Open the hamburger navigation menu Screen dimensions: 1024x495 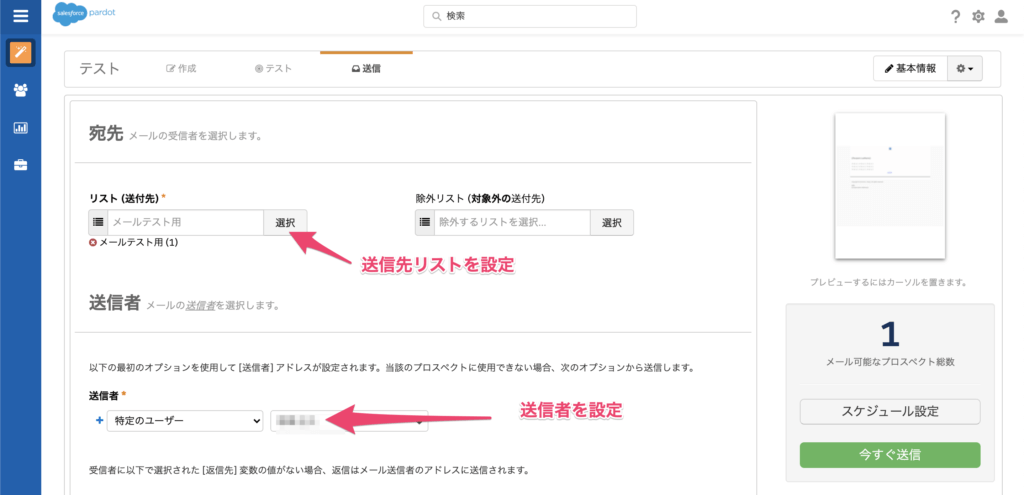click(21, 16)
